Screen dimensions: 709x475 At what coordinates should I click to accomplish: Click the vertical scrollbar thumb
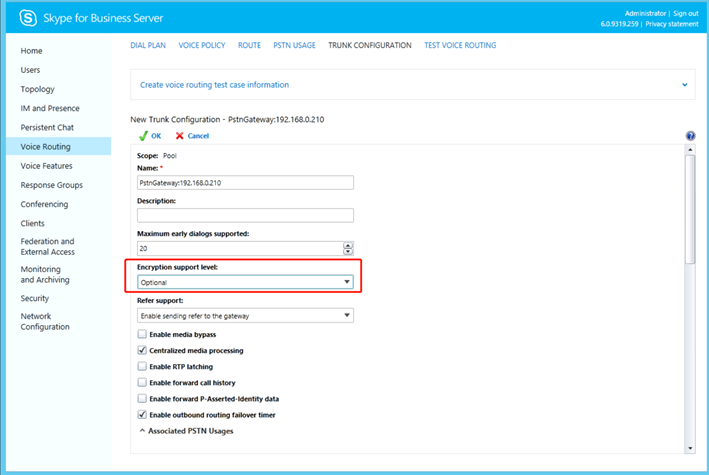[x=690, y=209]
